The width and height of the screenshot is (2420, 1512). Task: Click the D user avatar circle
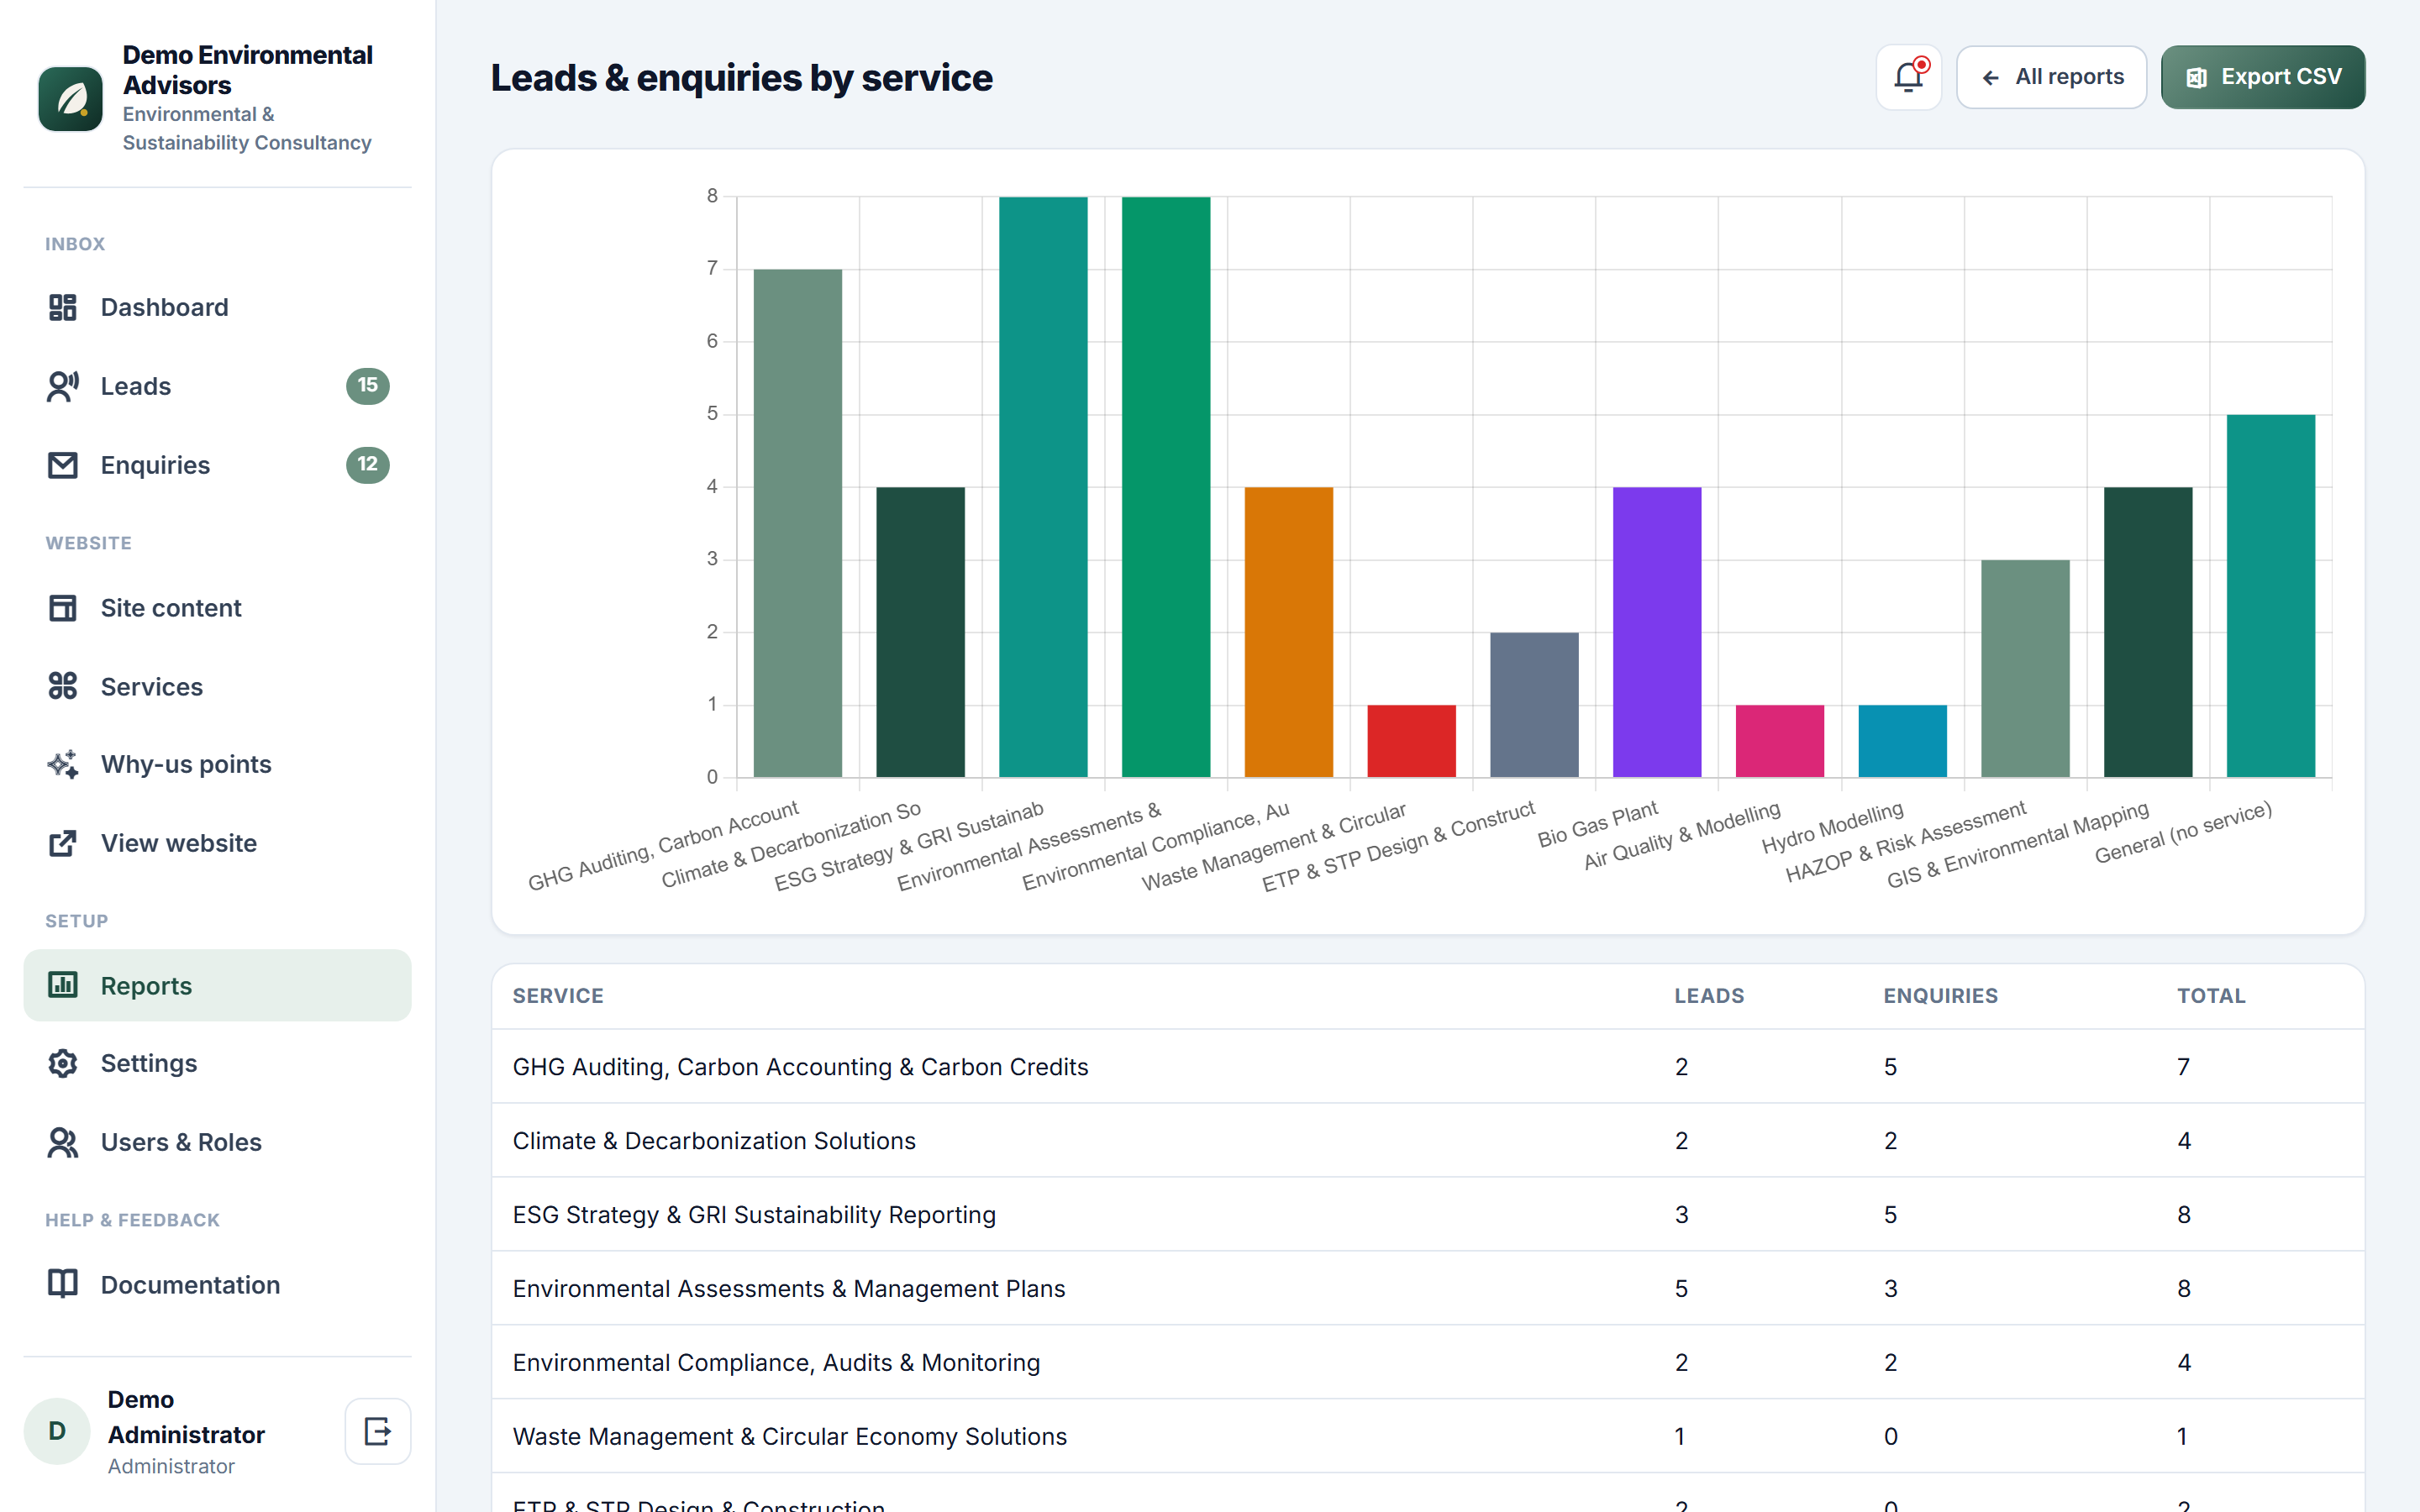pyautogui.click(x=57, y=1431)
